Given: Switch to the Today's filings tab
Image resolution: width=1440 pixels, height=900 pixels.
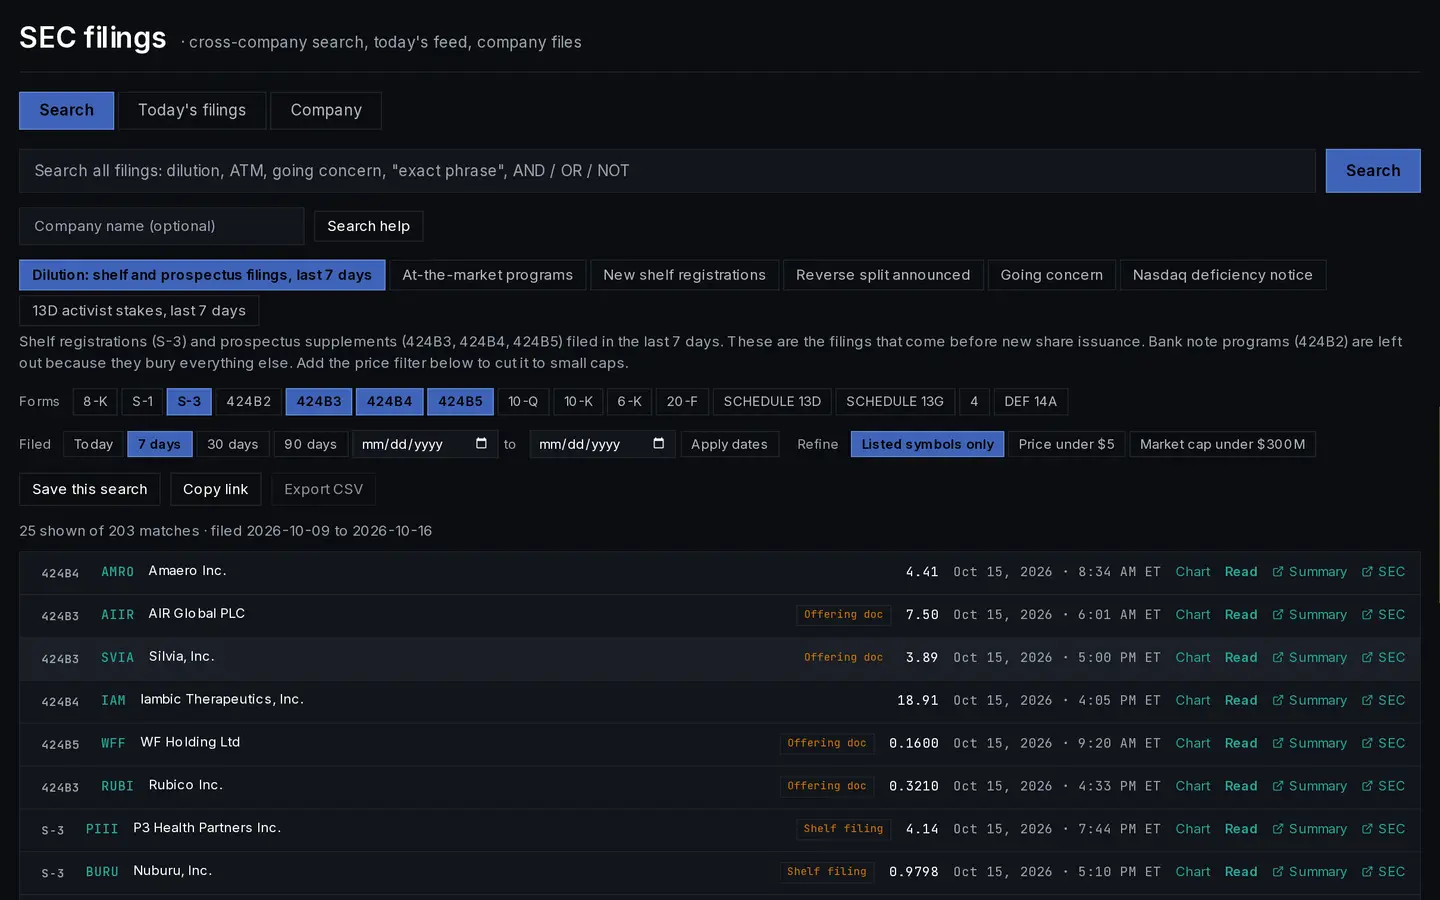Looking at the screenshot, I should [x=192, y=110].
